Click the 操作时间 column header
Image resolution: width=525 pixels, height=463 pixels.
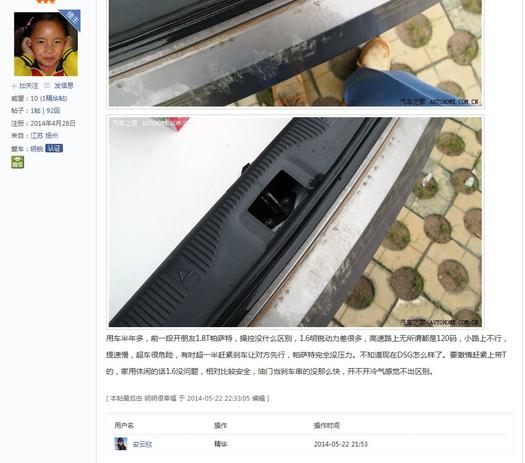coord(326,426)
